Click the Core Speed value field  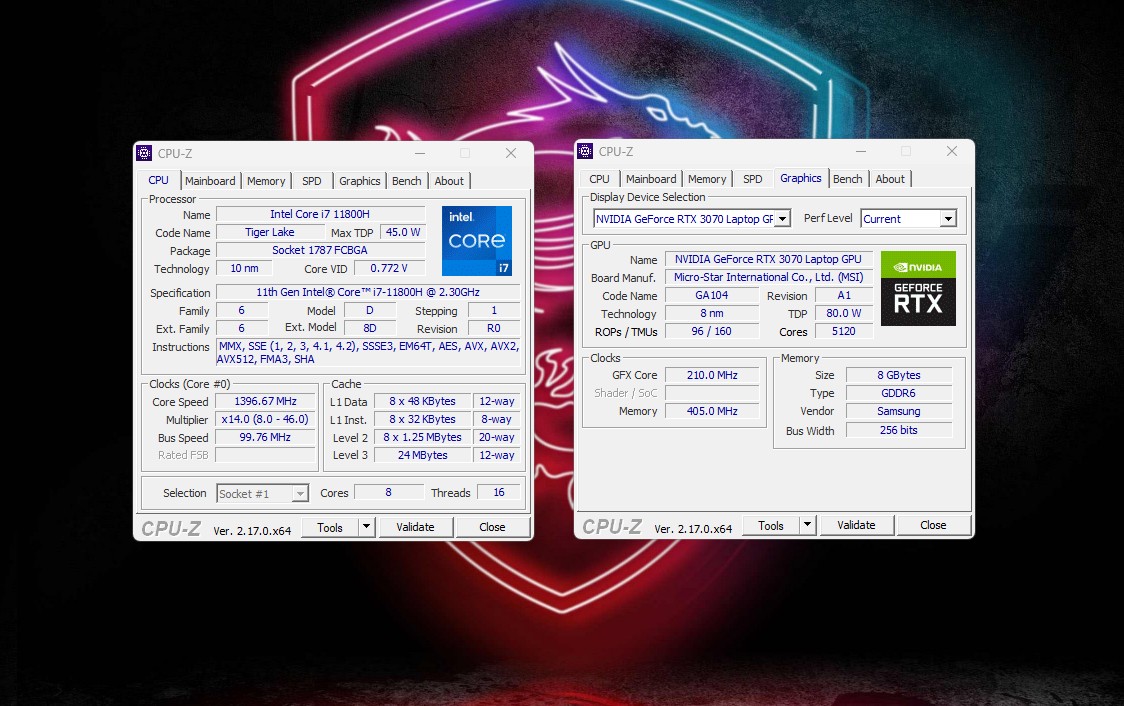[264, 401]
